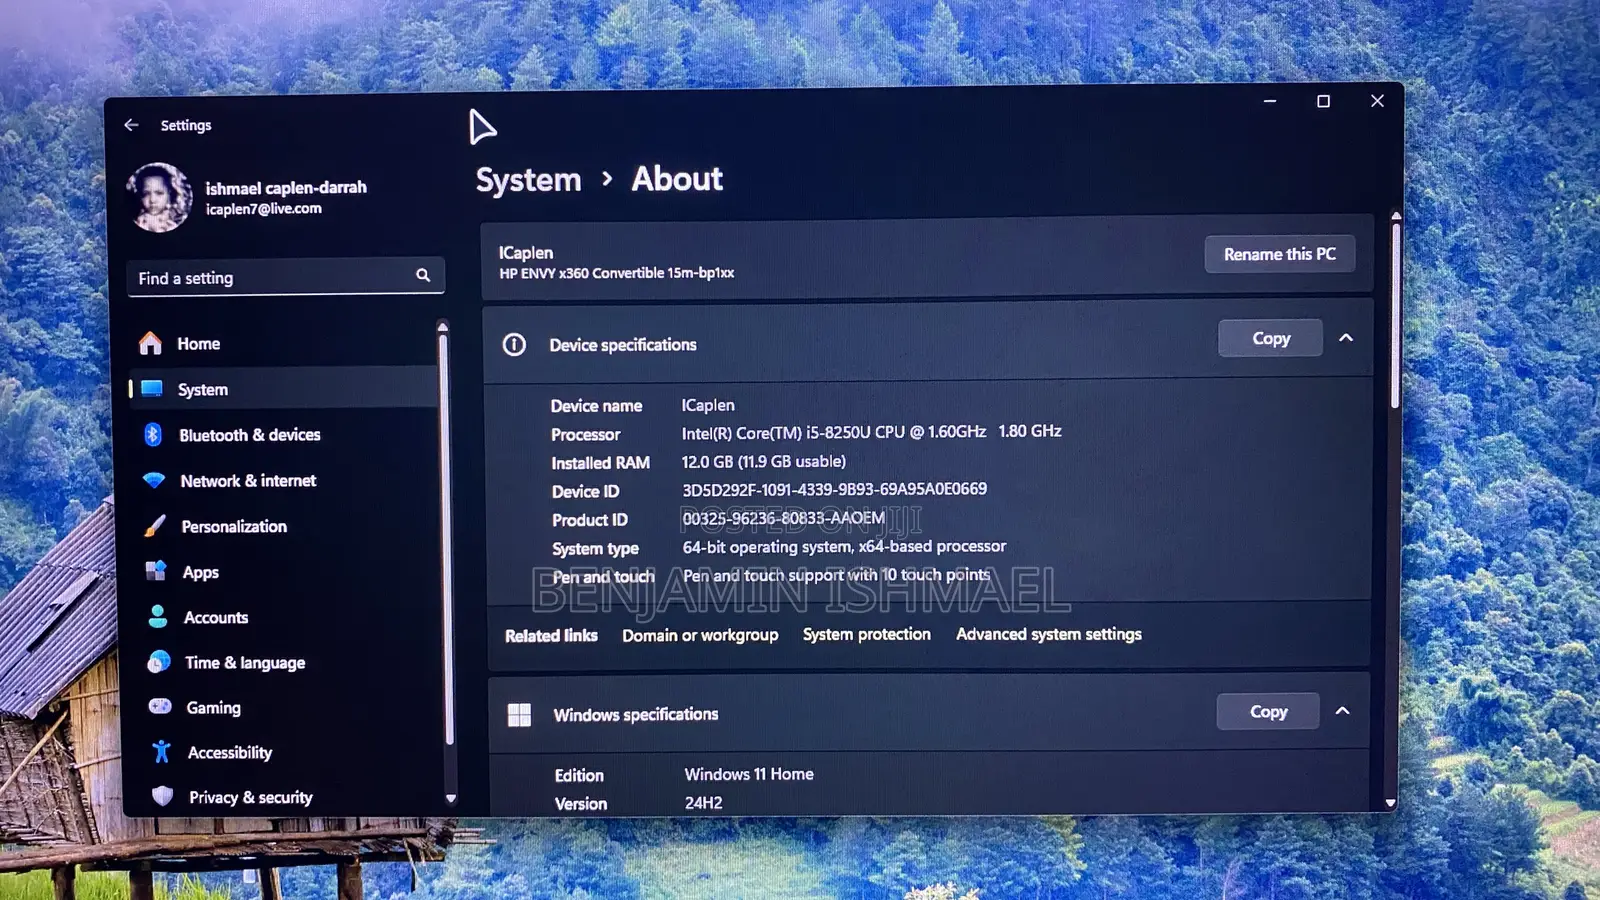Go back with the back arrow

pyautogui.click(x=131, y=125)
